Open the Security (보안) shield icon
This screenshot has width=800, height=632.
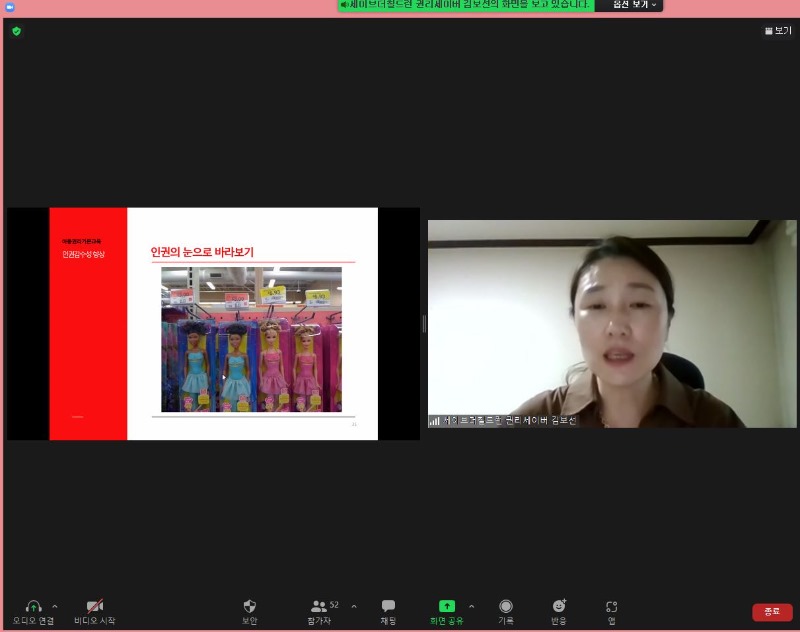(250, 607)
